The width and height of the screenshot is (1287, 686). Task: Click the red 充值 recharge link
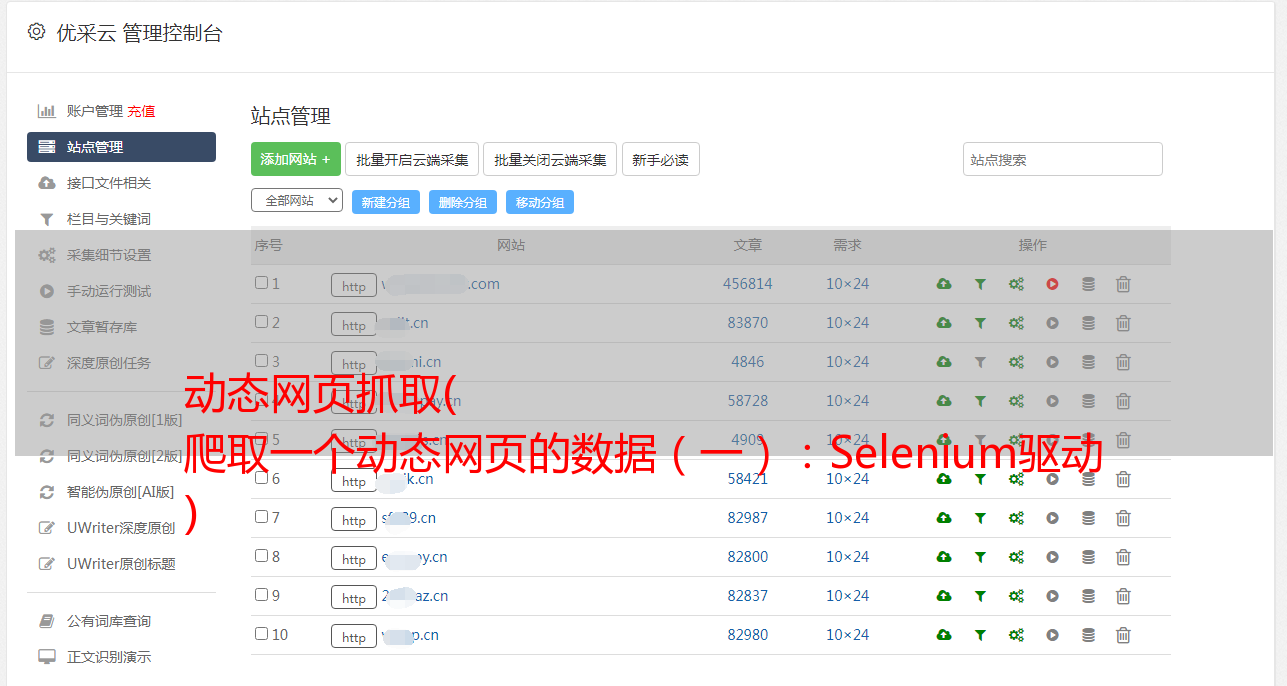pyautogui.click(x=141, y=111)
